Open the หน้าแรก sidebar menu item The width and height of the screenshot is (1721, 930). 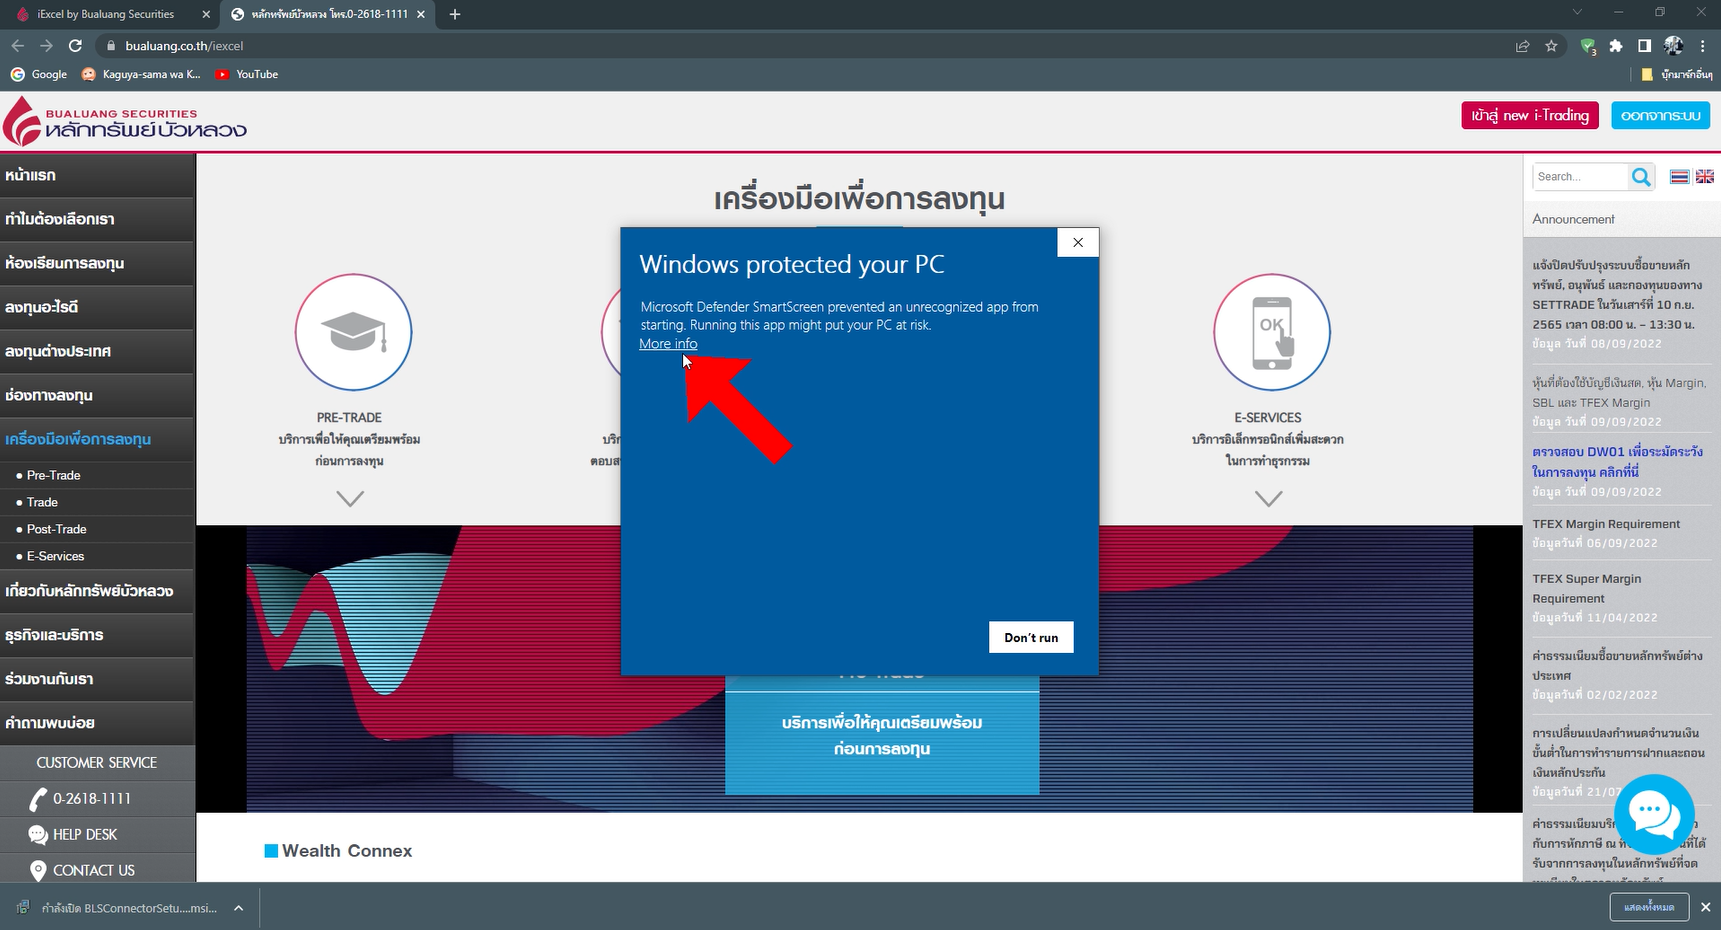(97, 175)
